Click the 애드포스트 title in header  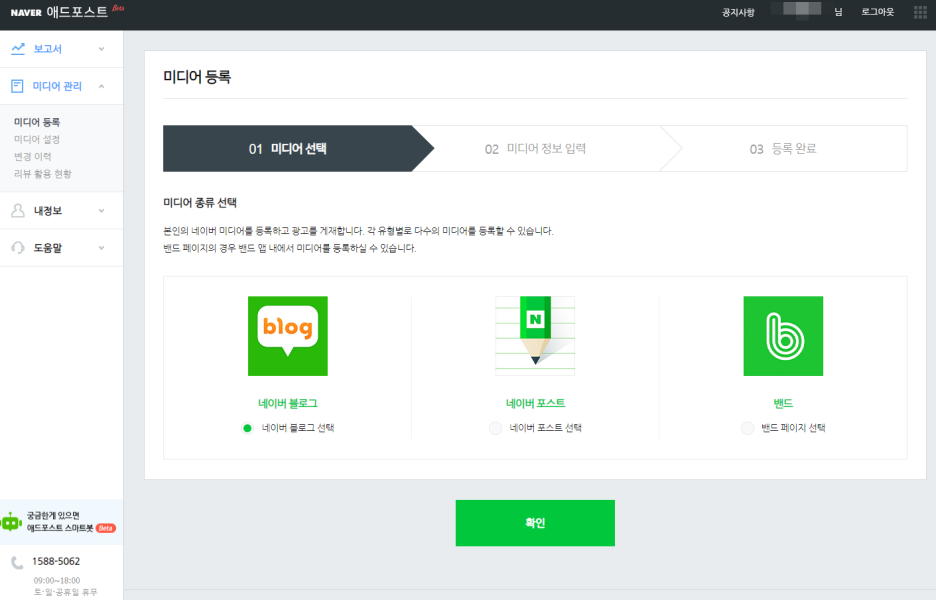tap(77, 12)
